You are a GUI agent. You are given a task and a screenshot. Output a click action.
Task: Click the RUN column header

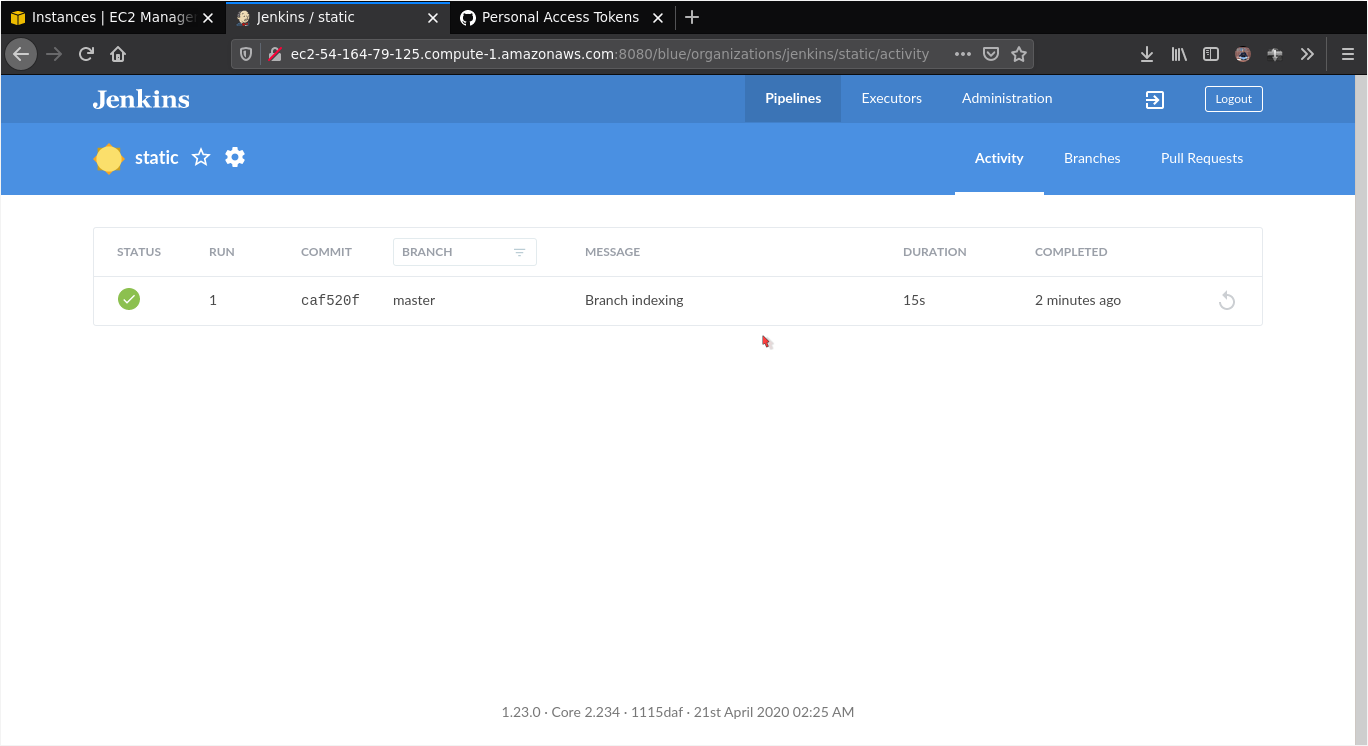222,252
